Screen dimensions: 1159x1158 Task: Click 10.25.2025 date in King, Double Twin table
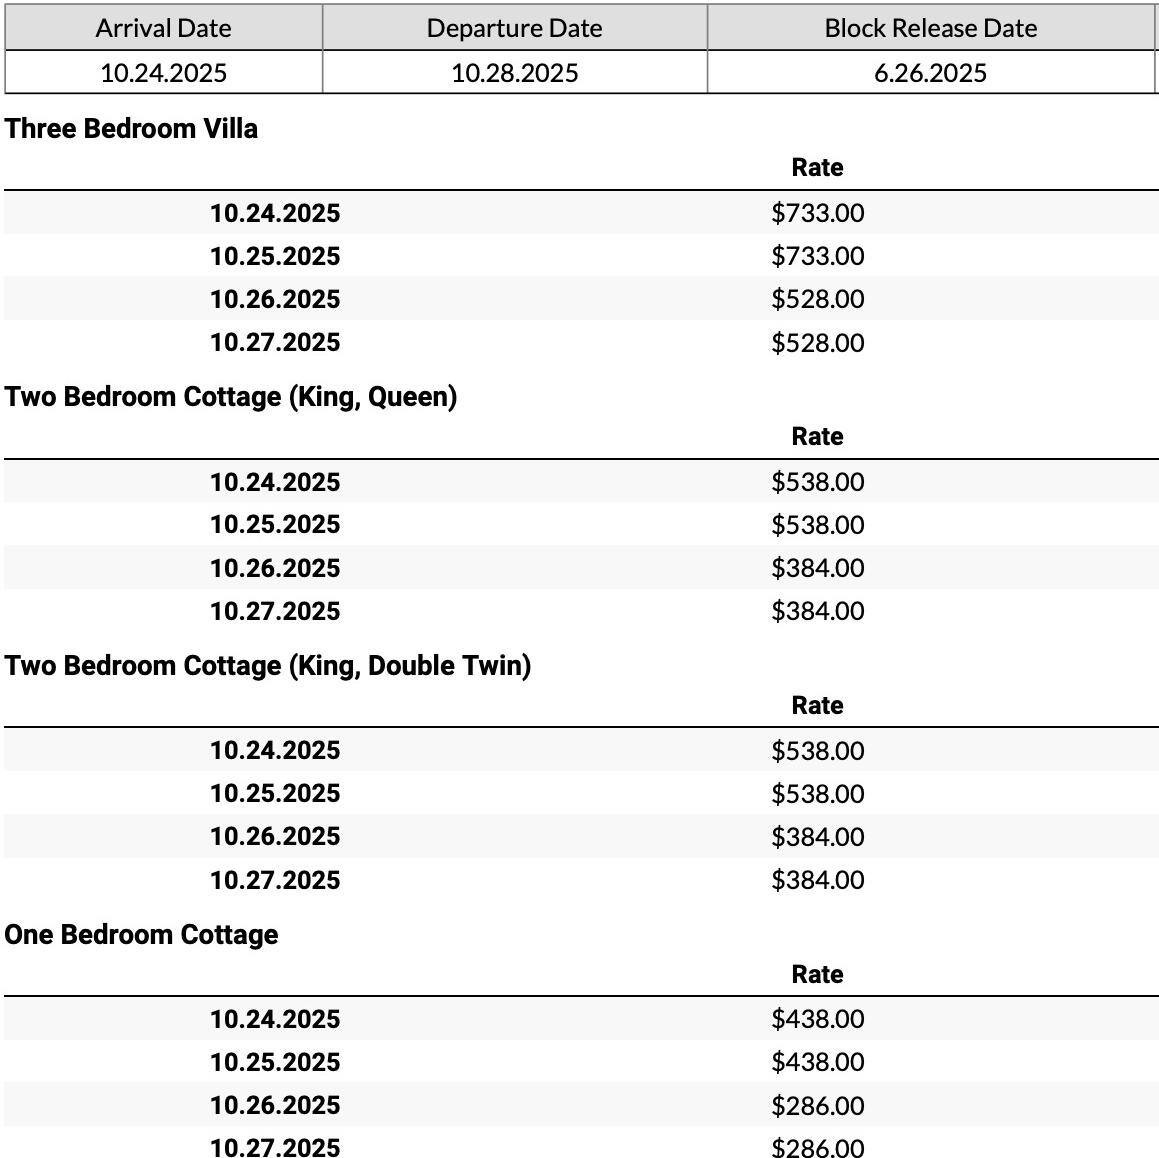pyautogui.click(x=275, y=794)
